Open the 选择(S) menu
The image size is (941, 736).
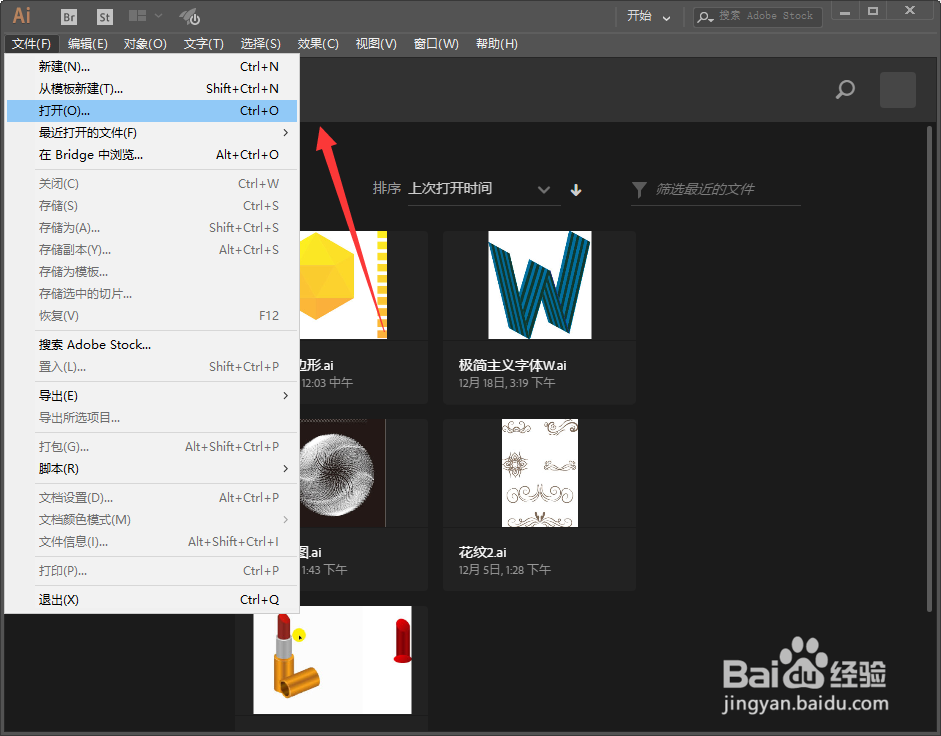[260, 44]
